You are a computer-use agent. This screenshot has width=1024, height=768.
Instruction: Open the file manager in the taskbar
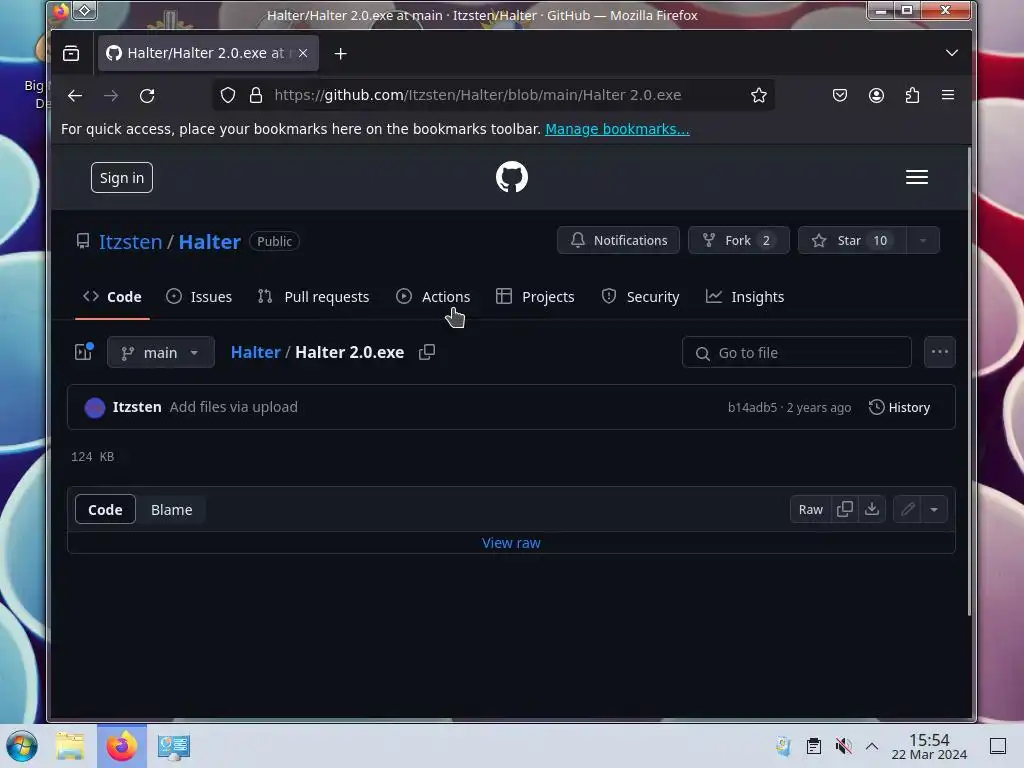click(x=70, y=746)
